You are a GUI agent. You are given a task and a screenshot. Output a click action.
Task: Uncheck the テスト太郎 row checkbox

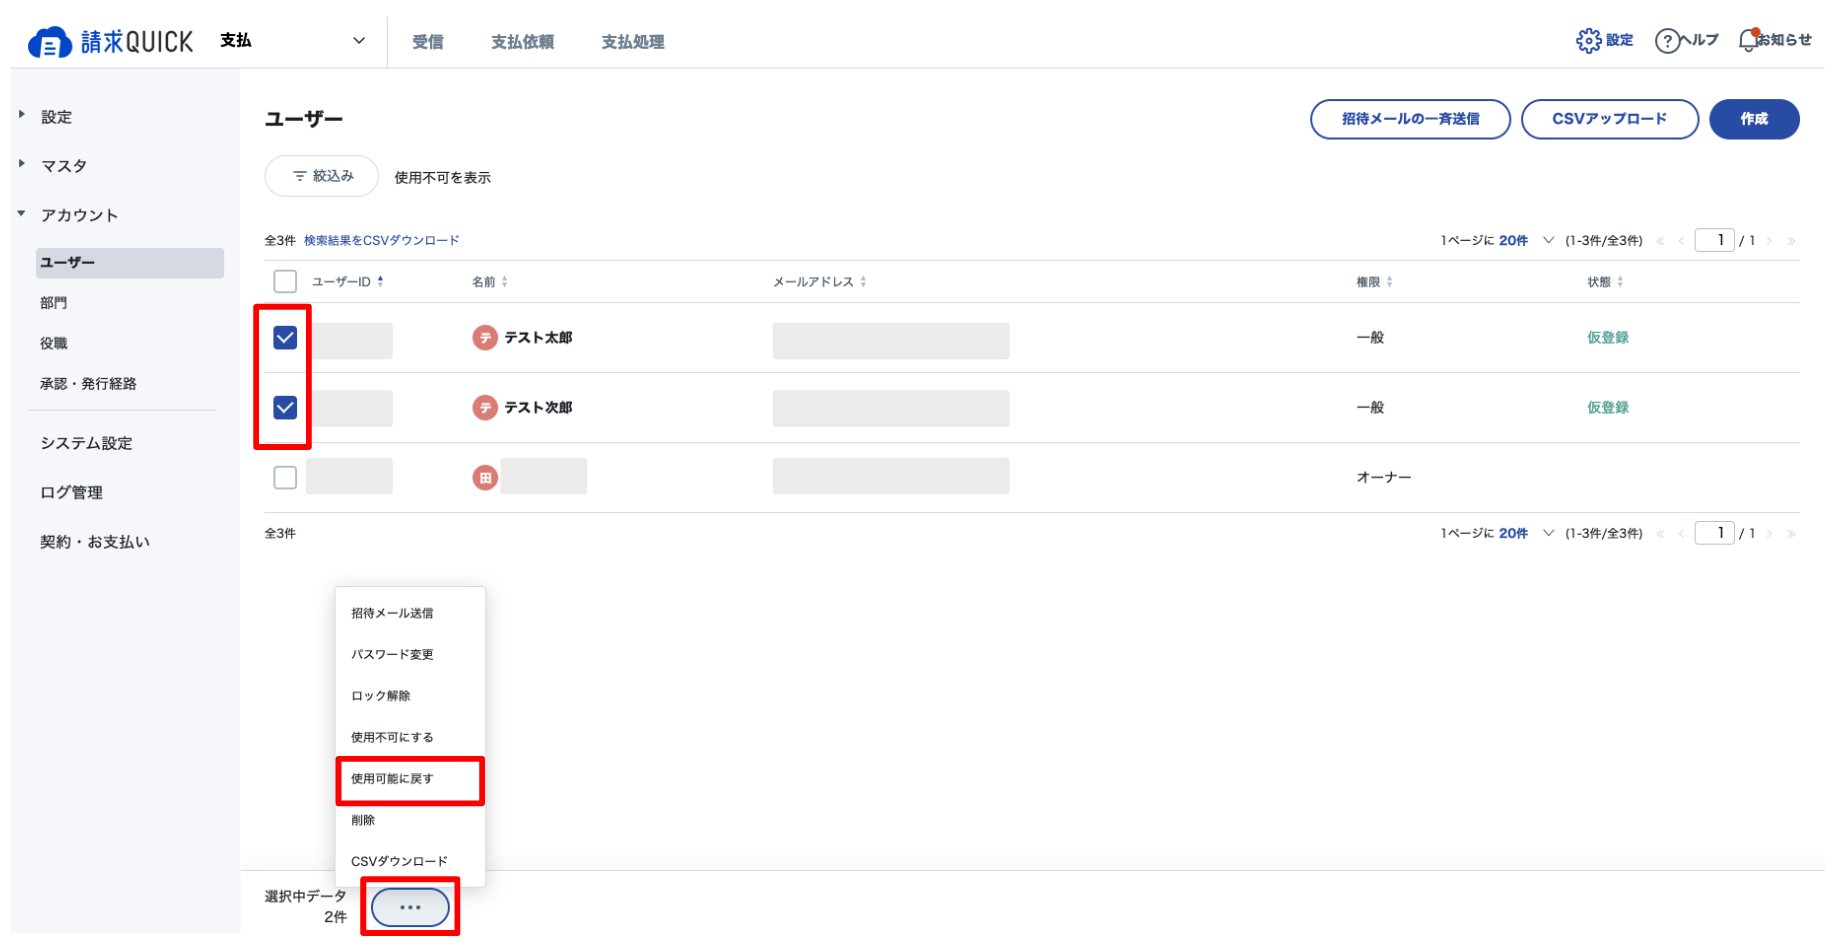pos(285,338)
